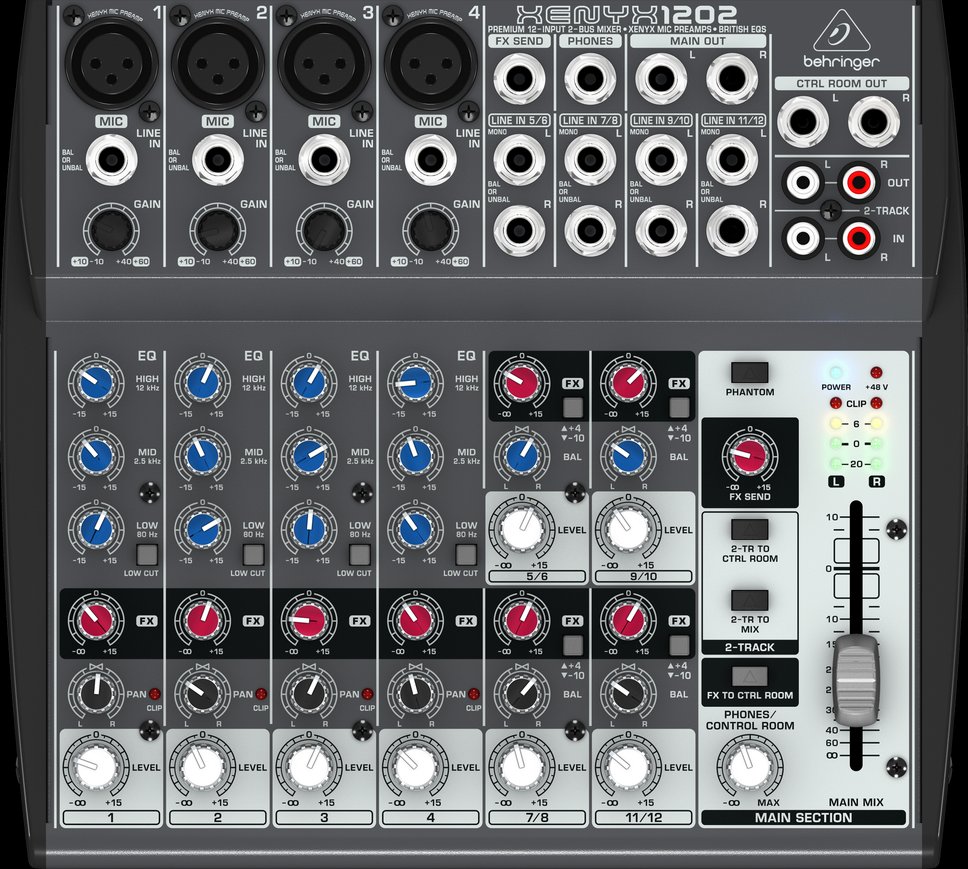Click the channel 5/6 BAL knob

522,456
